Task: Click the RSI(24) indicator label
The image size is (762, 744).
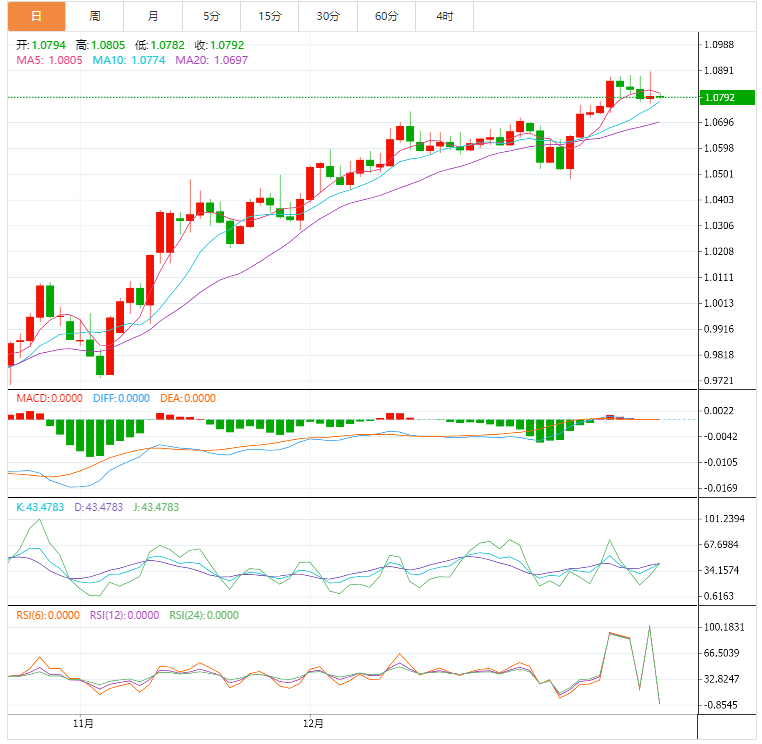Action: tap(203, 616)
